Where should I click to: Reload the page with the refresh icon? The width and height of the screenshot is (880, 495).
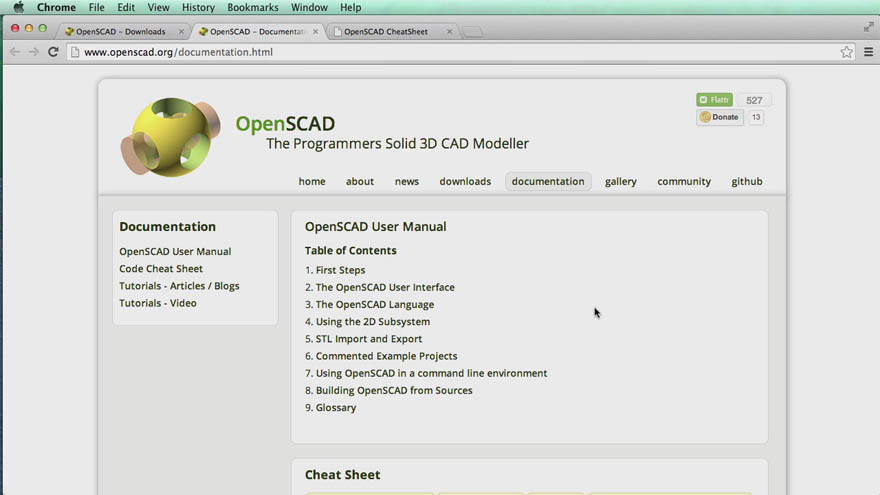53,52
